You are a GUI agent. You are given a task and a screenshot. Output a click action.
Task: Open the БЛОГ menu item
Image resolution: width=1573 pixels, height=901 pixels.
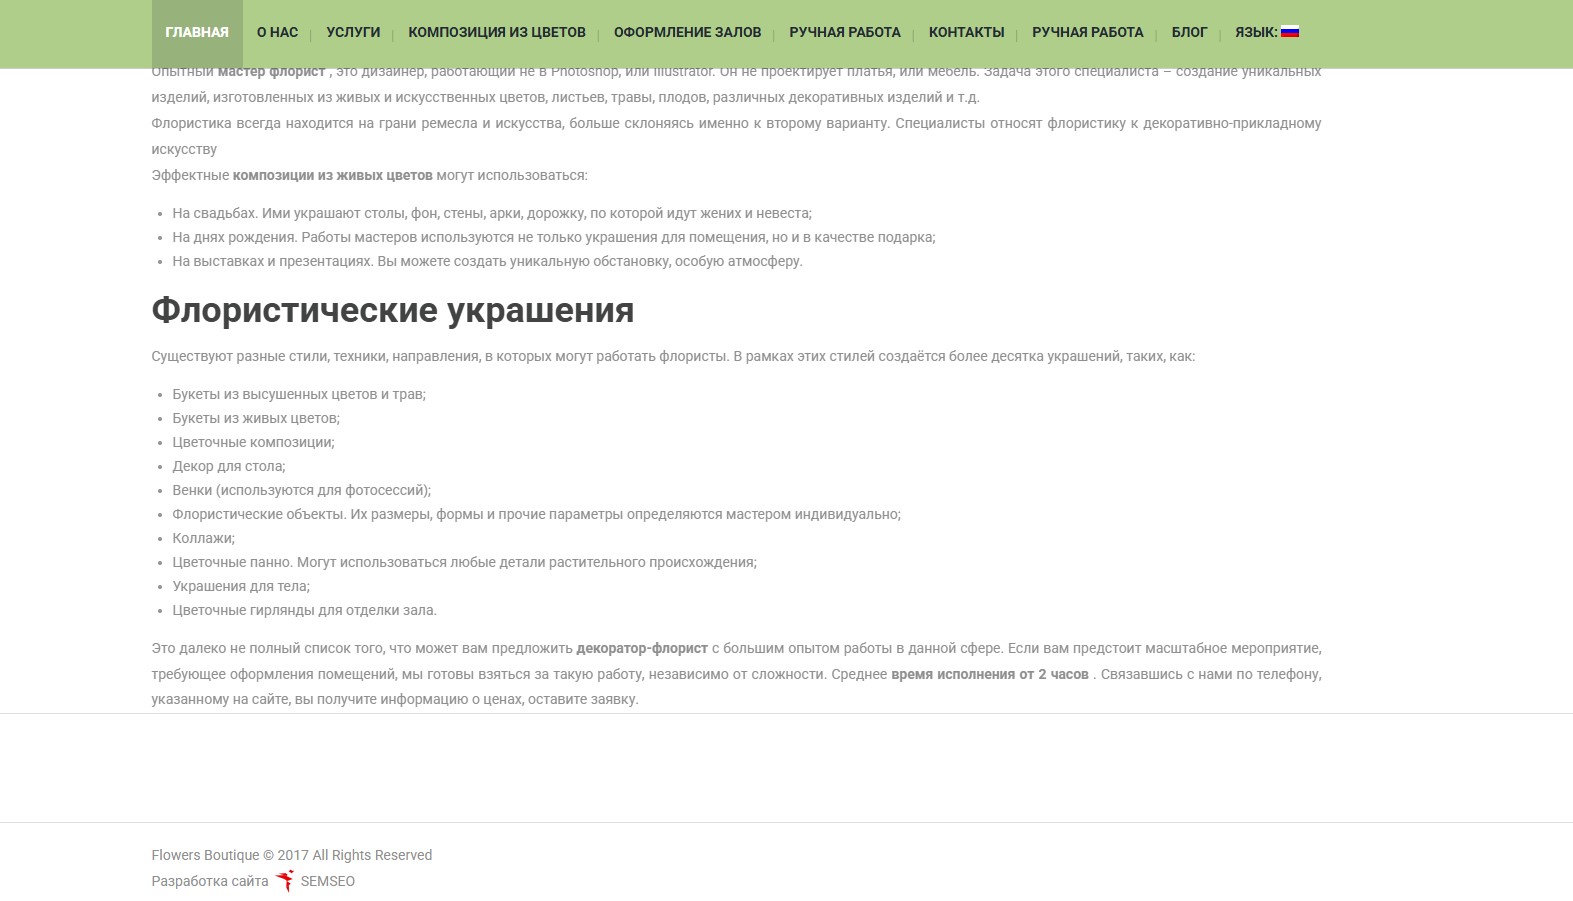pyautogui.click(x=1189, y=33)
